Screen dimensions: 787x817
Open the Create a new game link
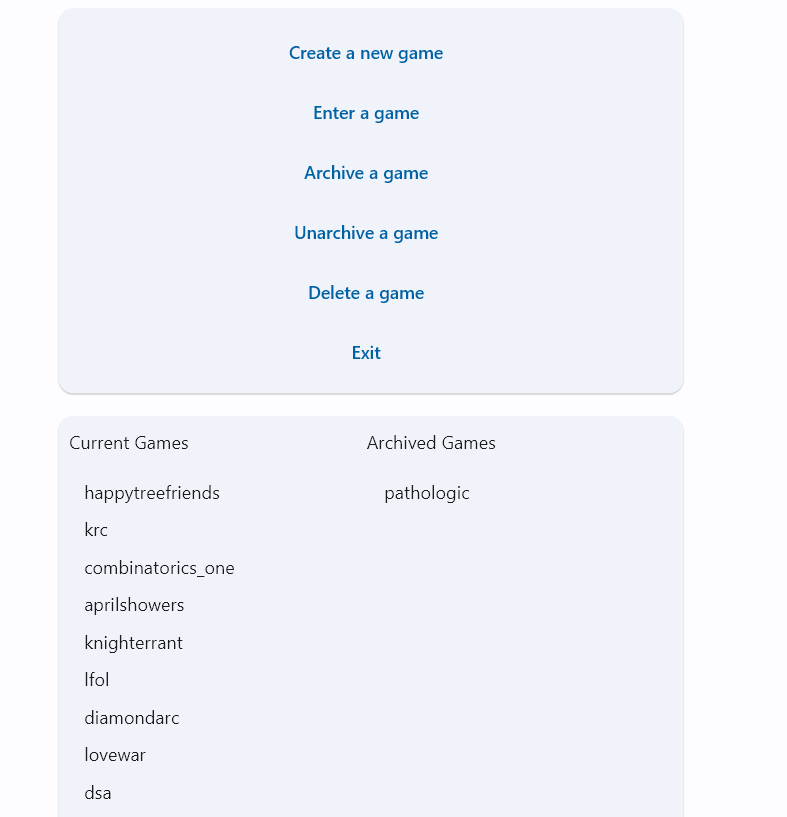366,53
